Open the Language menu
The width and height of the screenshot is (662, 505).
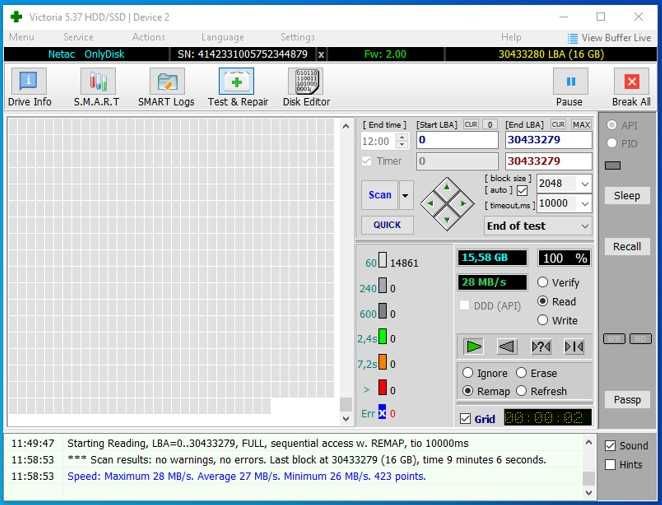point(222,37)
